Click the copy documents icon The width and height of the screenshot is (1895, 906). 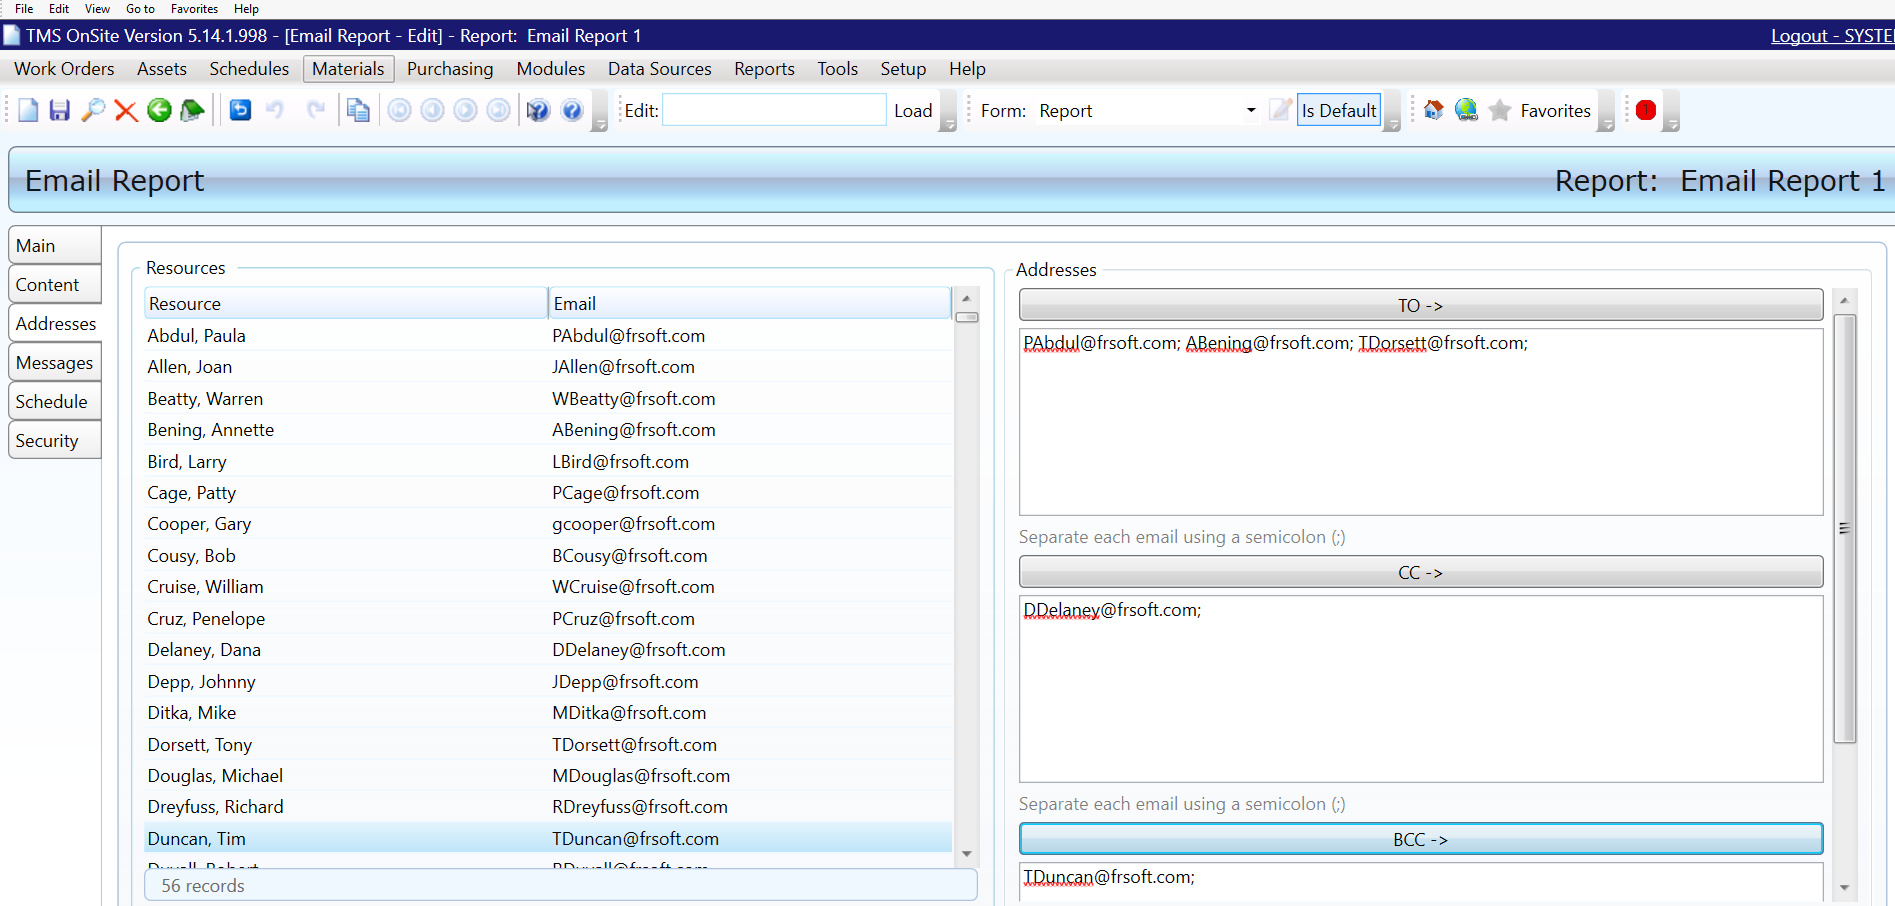coord(358,110)
